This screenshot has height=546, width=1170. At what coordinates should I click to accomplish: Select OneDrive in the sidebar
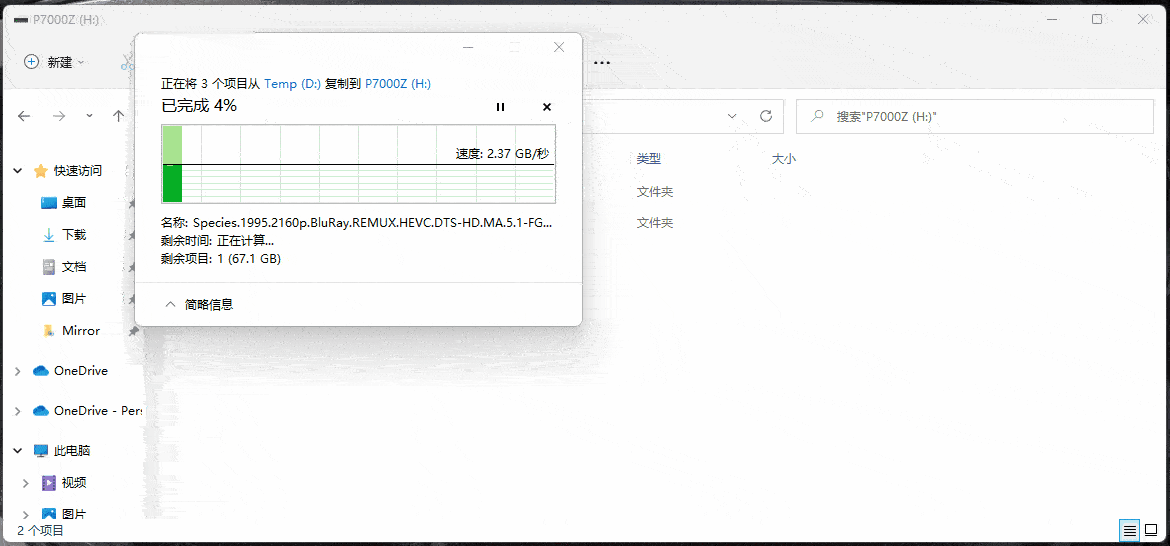81,371
